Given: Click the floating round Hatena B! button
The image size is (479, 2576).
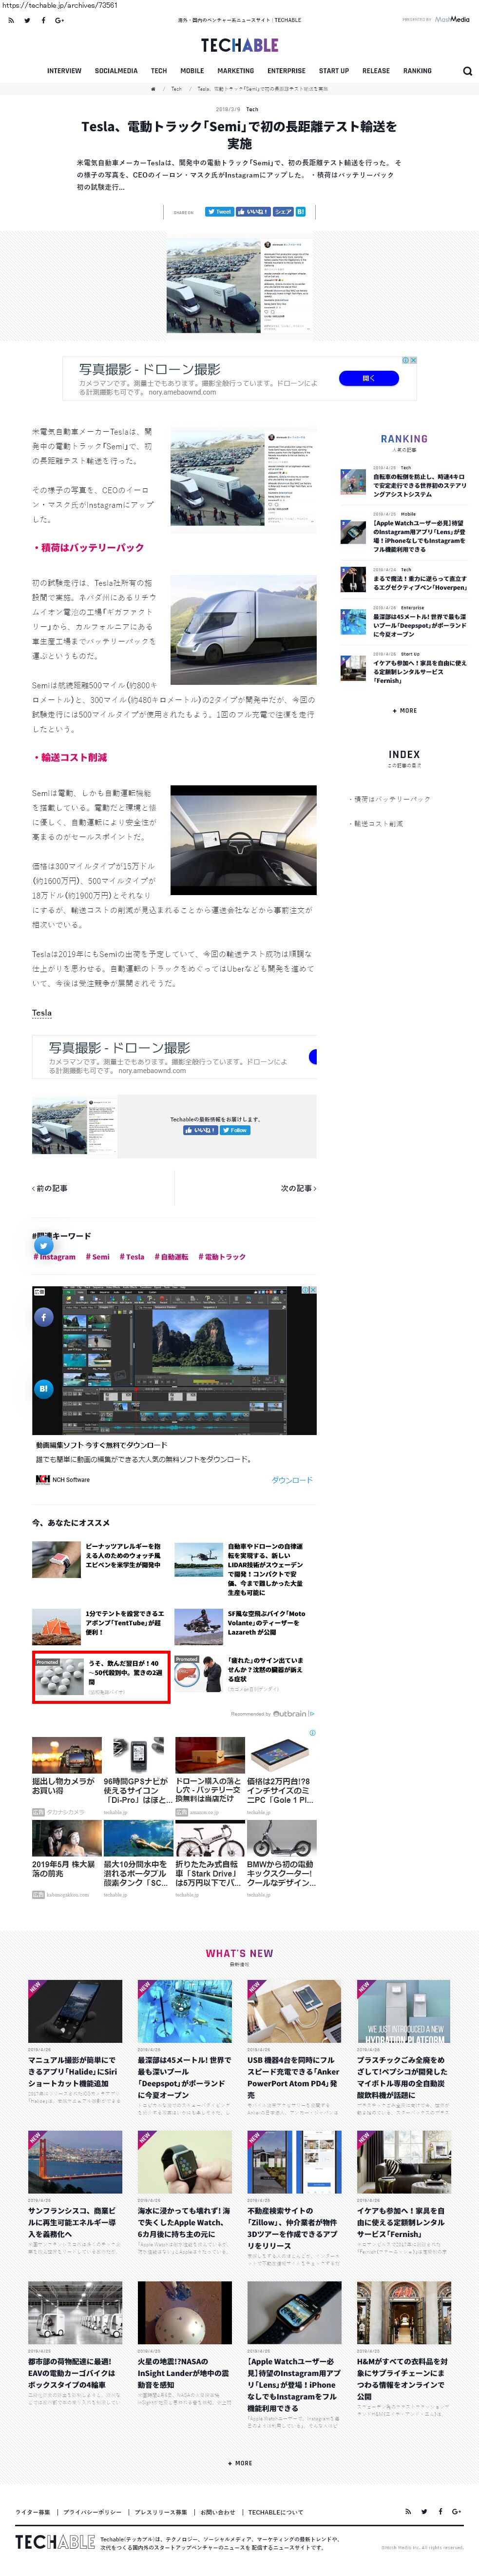Looking at the screenshot, I should (x=43, y=1388).
